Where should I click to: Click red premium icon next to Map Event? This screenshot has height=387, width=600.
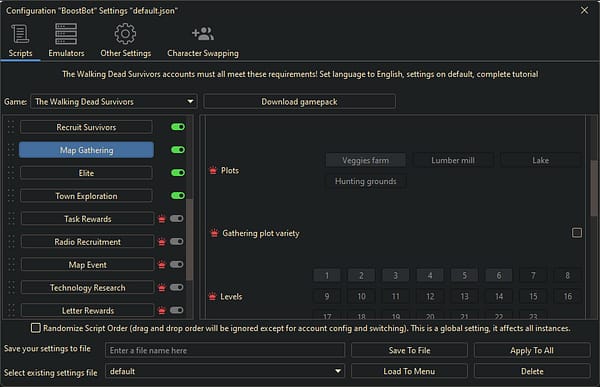[162, 265]
